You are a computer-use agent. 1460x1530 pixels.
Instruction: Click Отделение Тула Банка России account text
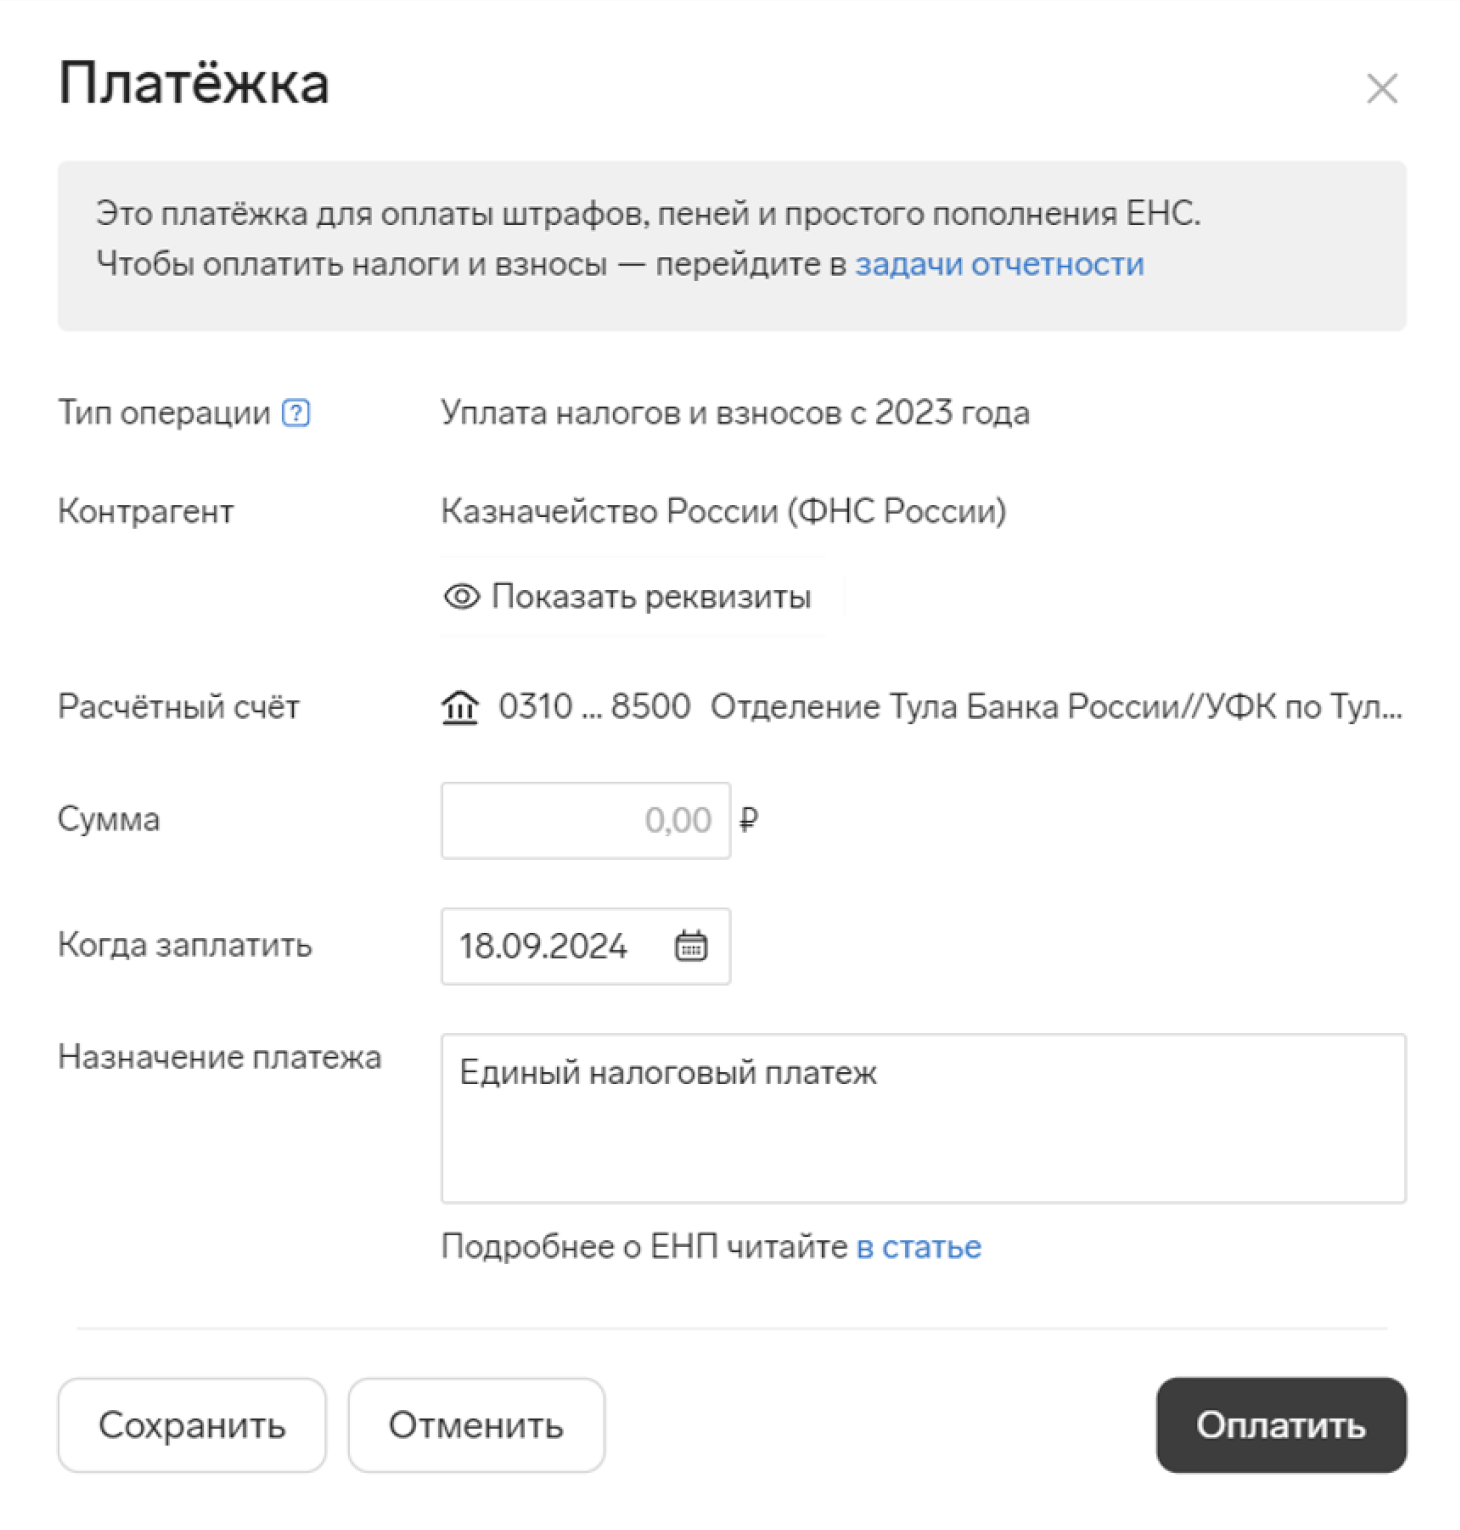[x=1056, y=707]
